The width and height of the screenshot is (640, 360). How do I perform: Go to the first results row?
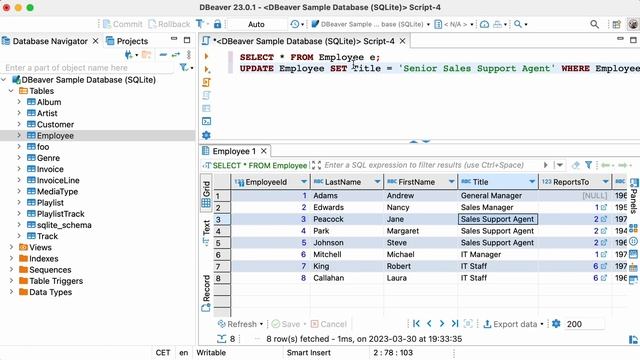416,324
